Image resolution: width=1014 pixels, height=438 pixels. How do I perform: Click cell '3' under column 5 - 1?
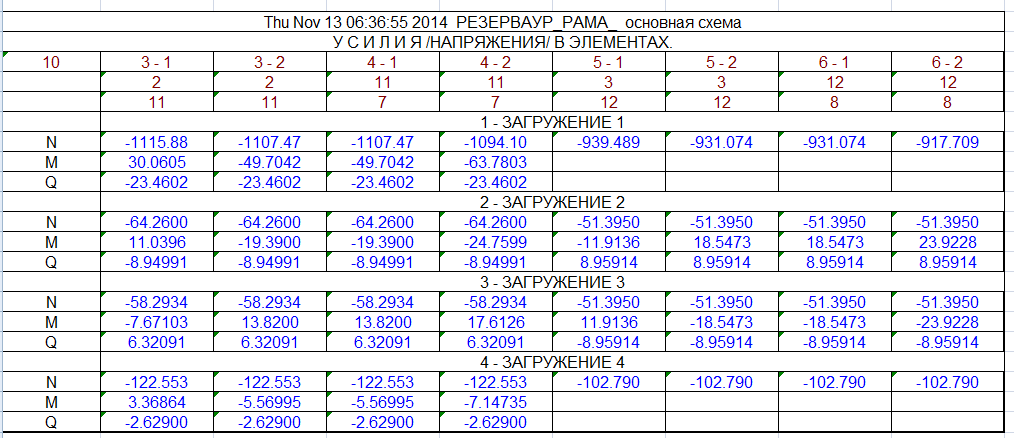[x=609, y=82]
